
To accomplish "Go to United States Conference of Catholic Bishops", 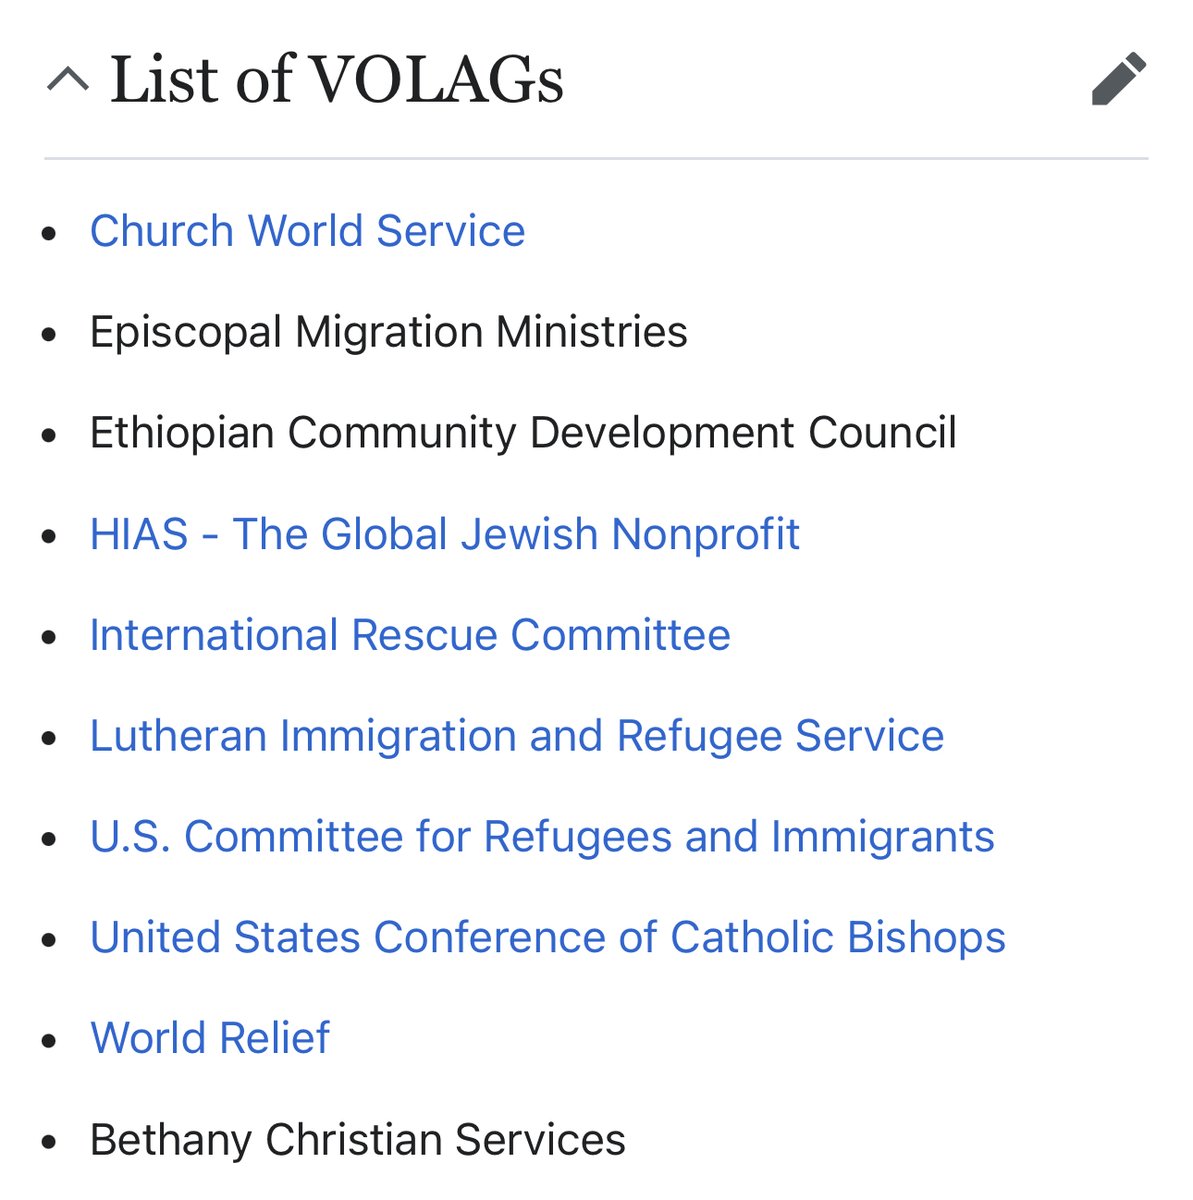I will (x=547, y=938).
